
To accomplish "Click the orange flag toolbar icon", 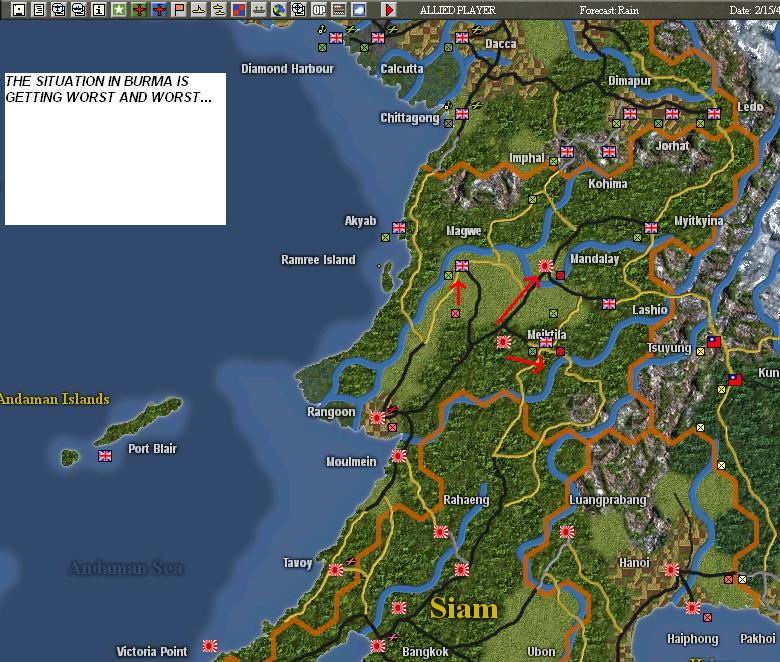I will (x=179, y=9).
